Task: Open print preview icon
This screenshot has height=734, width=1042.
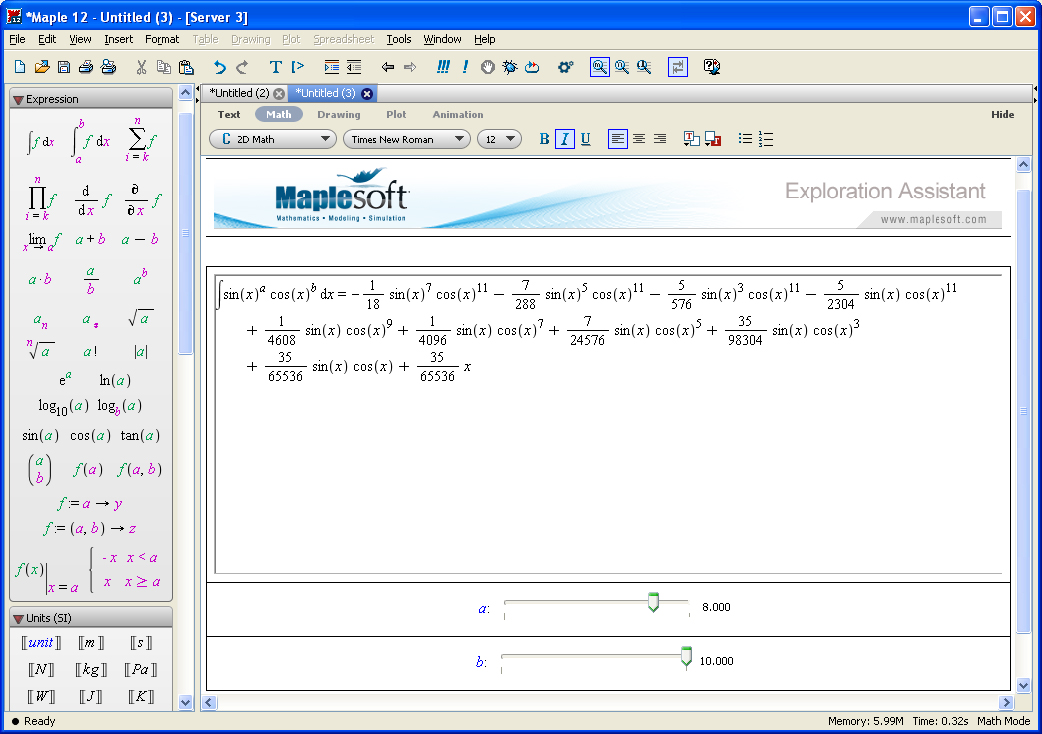Action: [108, 66]
